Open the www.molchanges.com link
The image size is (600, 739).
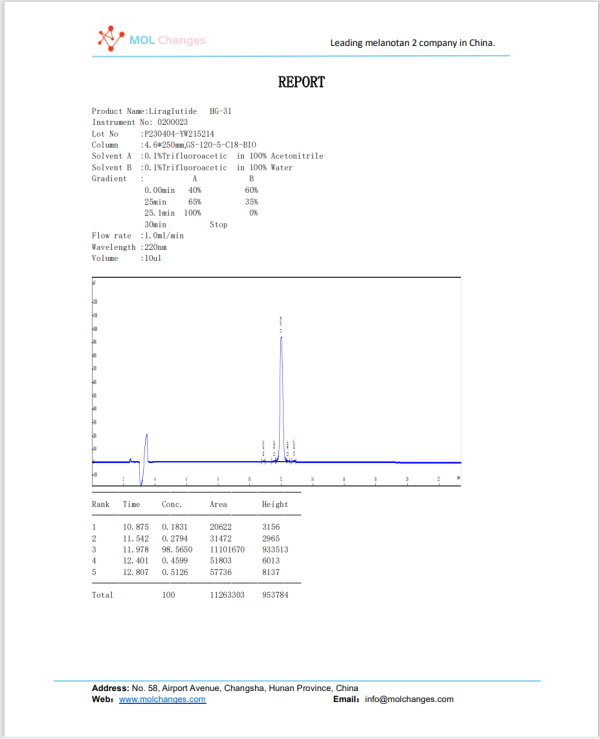162,699
